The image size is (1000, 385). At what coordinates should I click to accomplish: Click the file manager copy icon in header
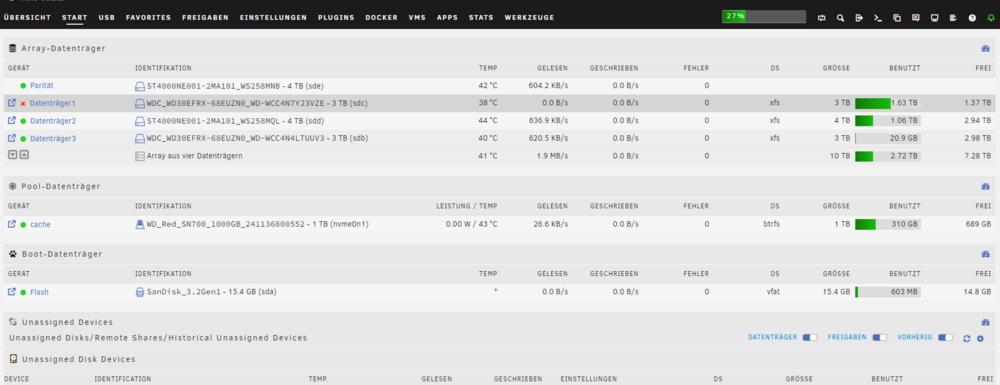tap(897, 18)
